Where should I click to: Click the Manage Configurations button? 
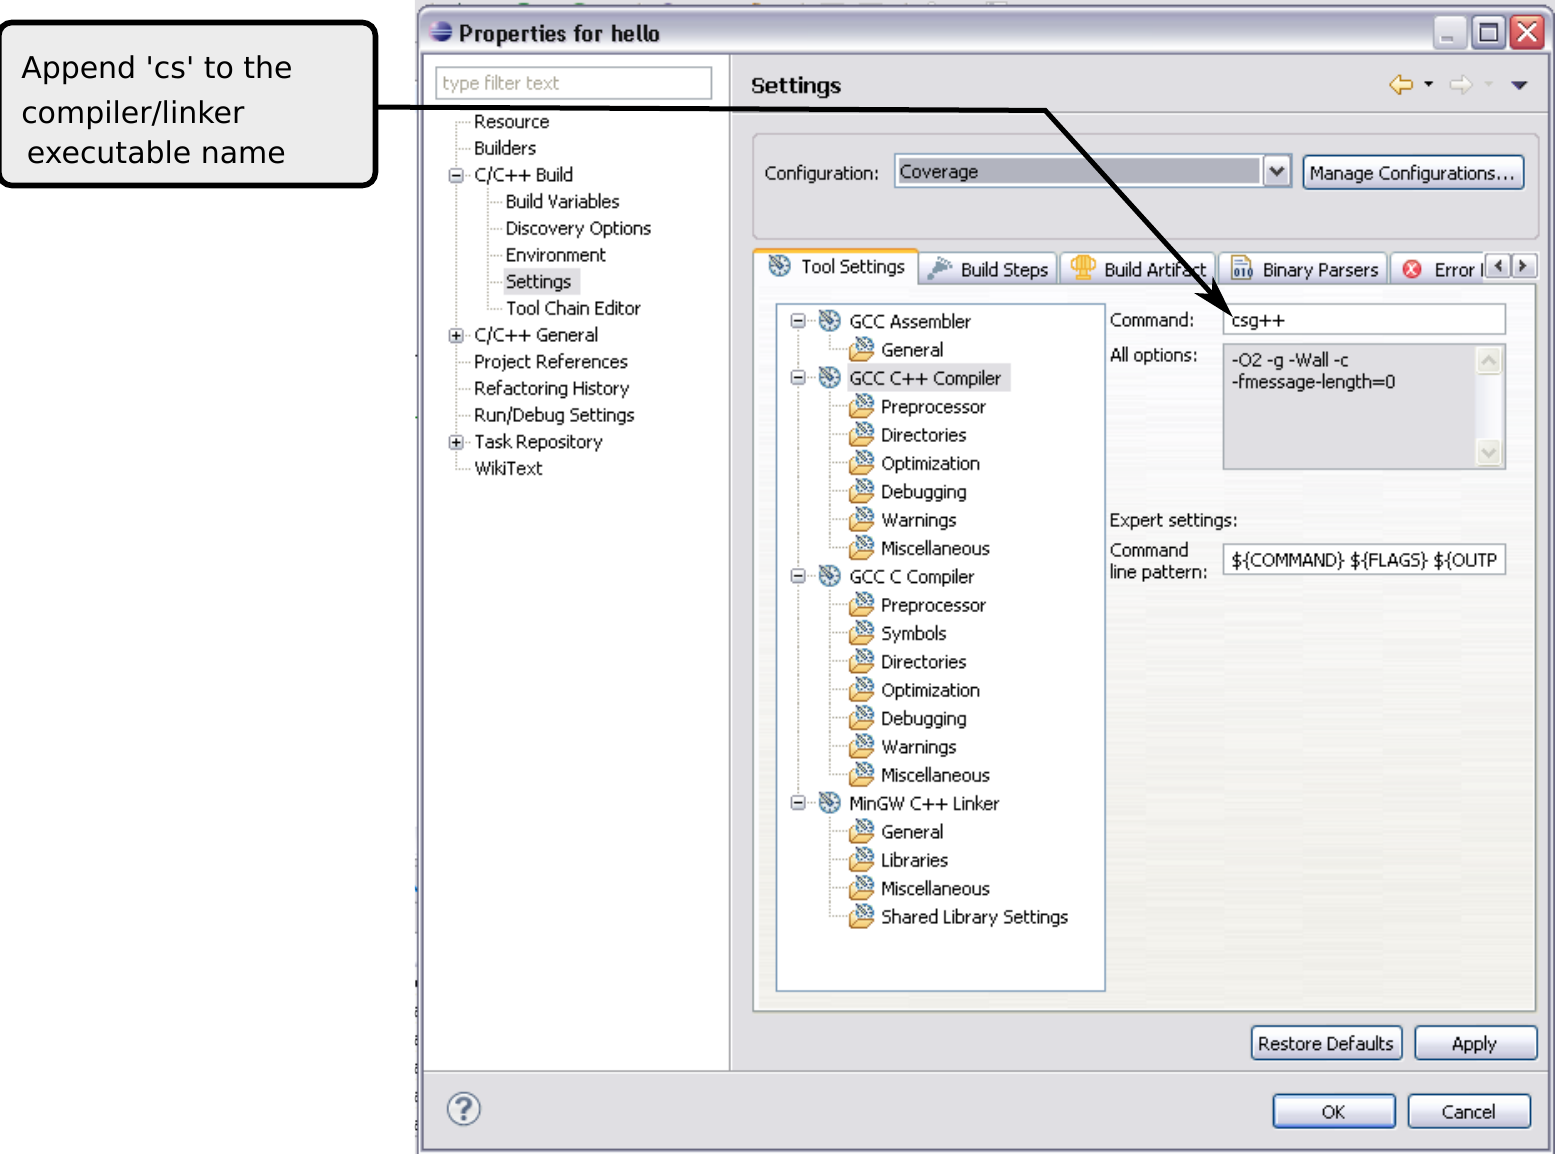coord(1412,173)
